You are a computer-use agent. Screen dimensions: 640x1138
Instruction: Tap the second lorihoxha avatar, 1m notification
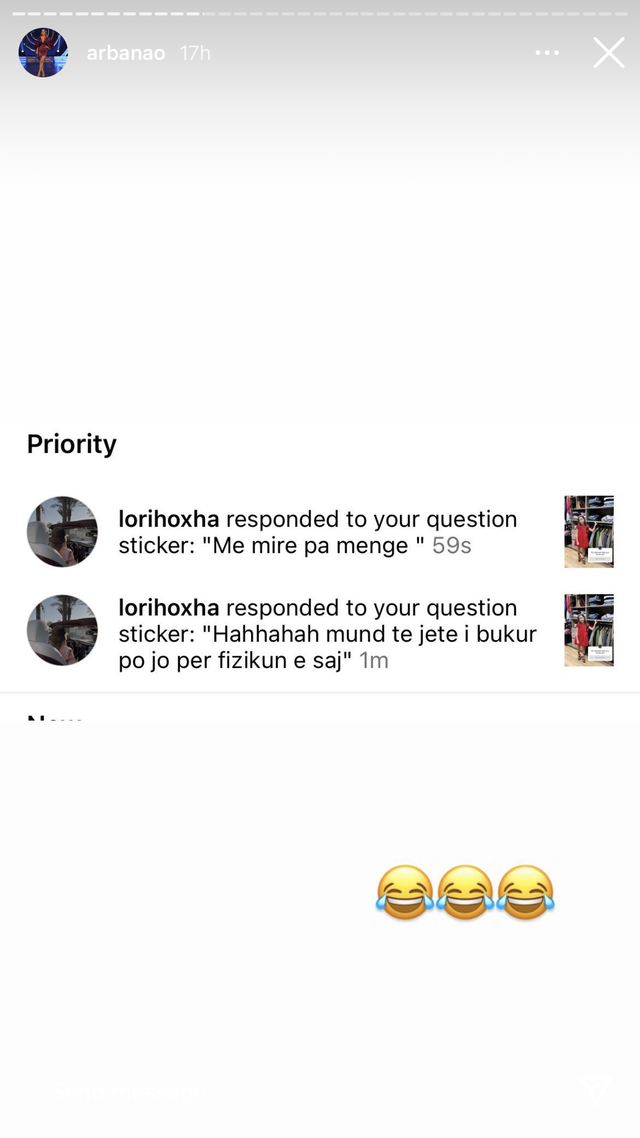tap(62, 630)
